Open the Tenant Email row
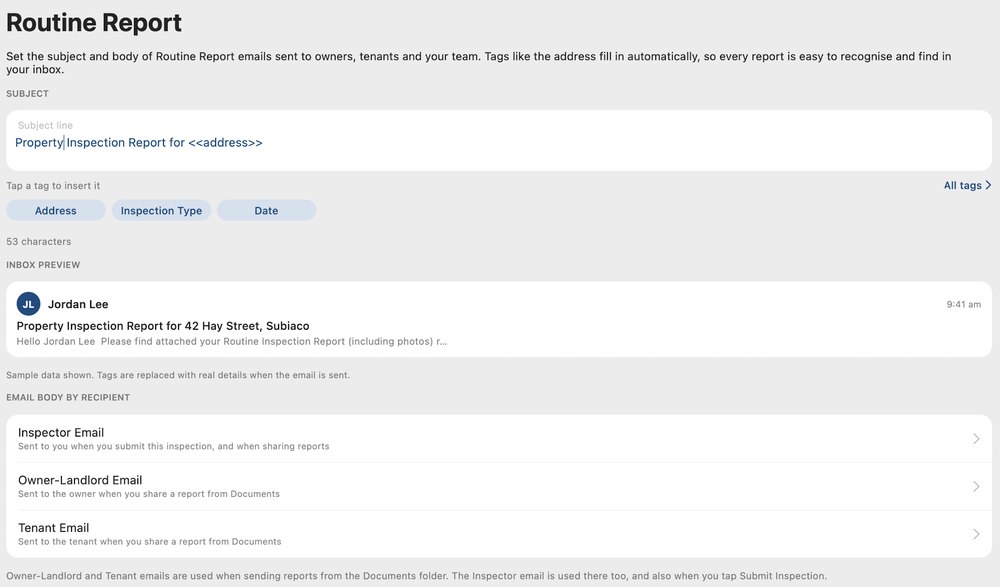The width and height of the screenshot is (1000, 587). pos(499,534)
